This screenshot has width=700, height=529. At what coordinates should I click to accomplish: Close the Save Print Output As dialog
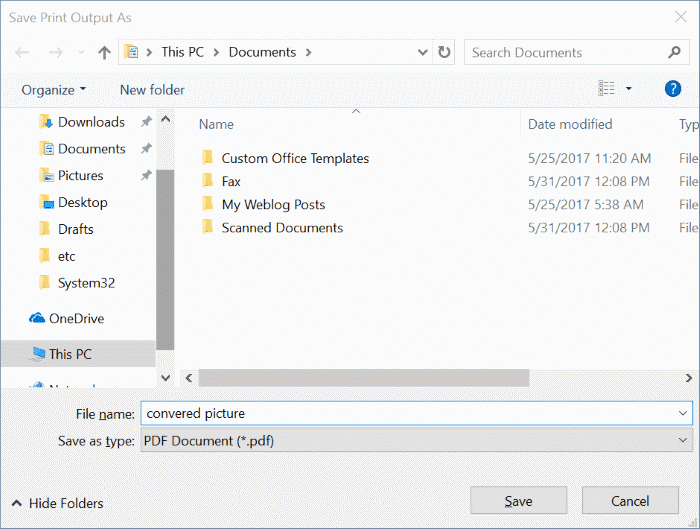pyautogui.click(x=680, y=17)
